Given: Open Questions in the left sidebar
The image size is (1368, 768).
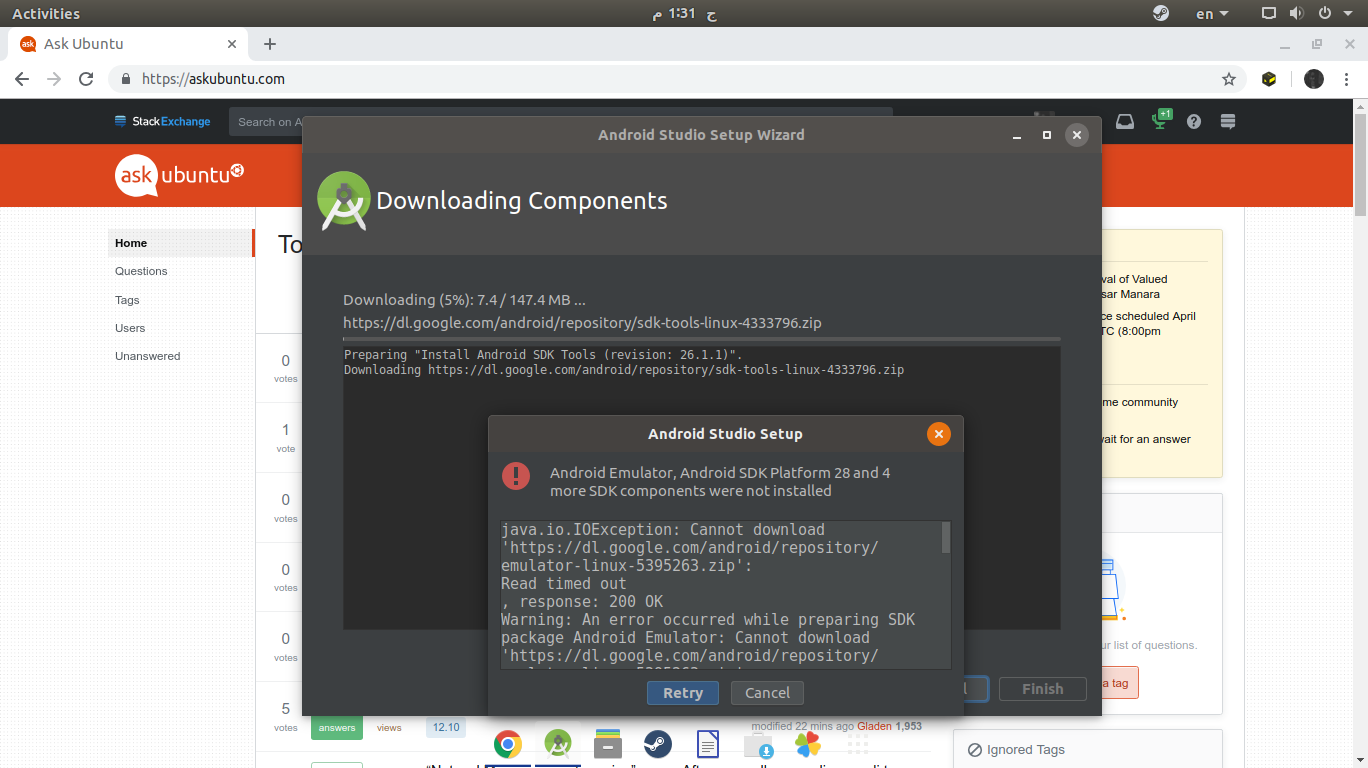Looking at the screenshot, I should (x=141, y=271).
